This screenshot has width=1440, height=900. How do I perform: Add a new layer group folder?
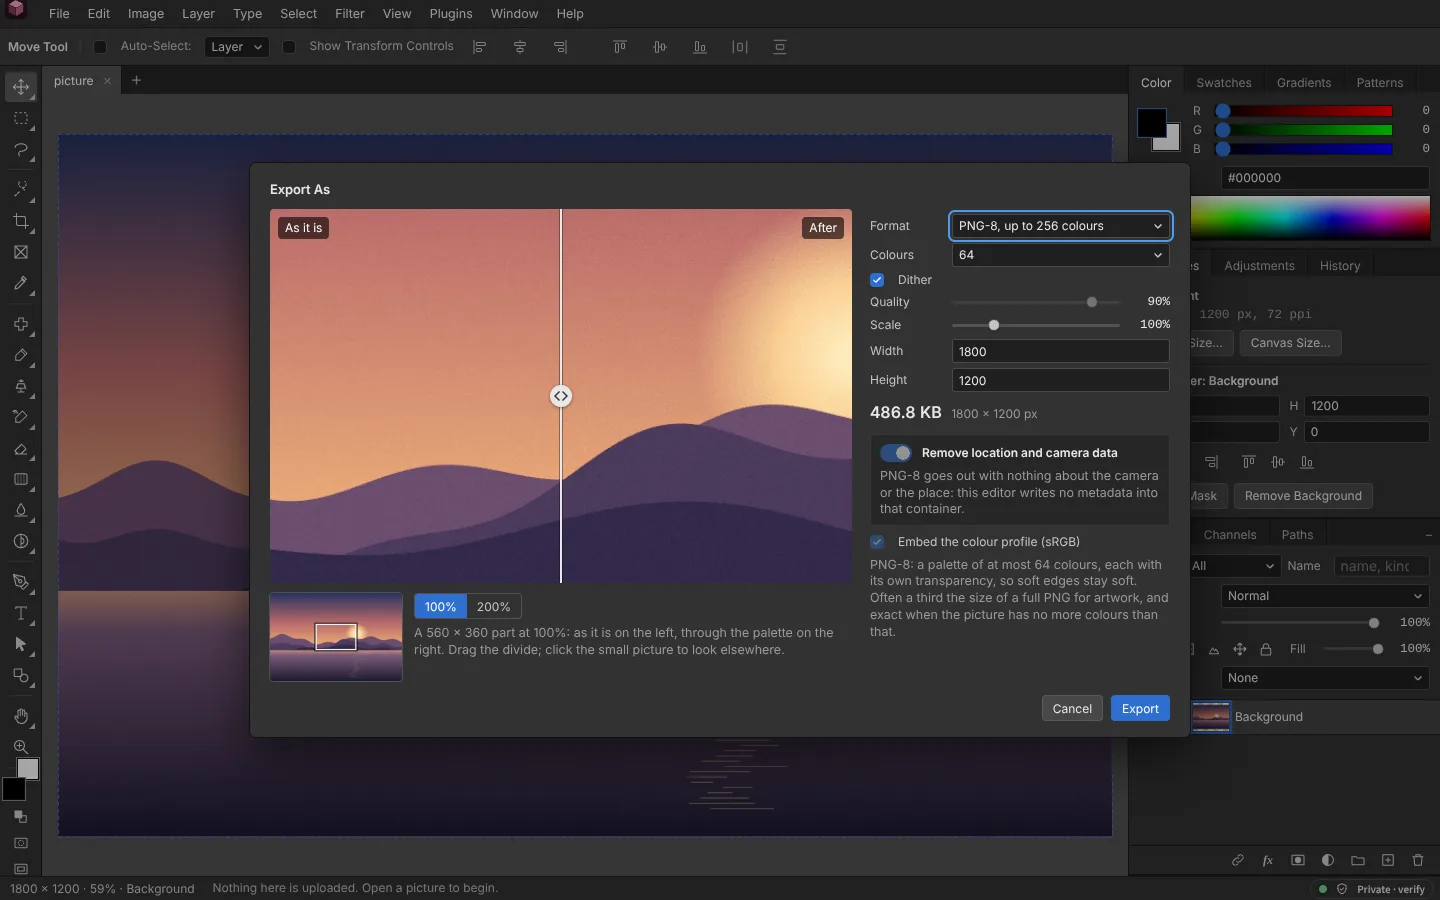point(1358,860)
